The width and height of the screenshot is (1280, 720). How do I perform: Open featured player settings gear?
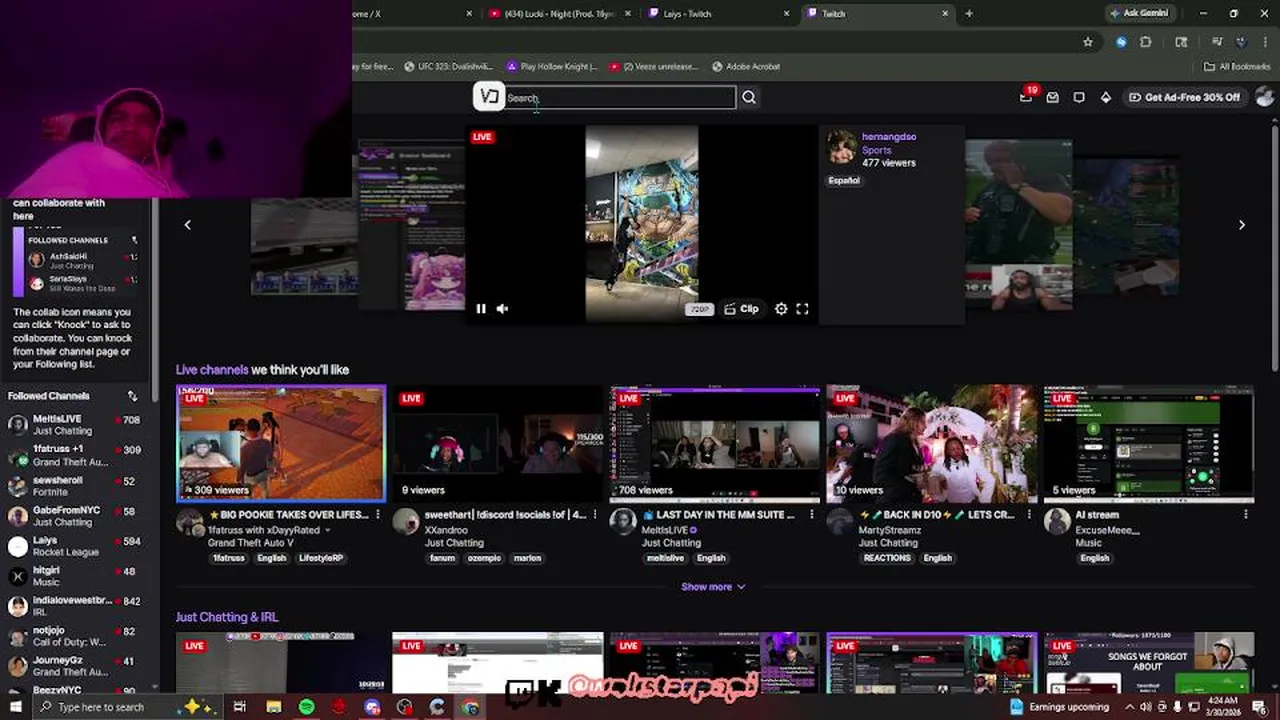pos(781,309)
